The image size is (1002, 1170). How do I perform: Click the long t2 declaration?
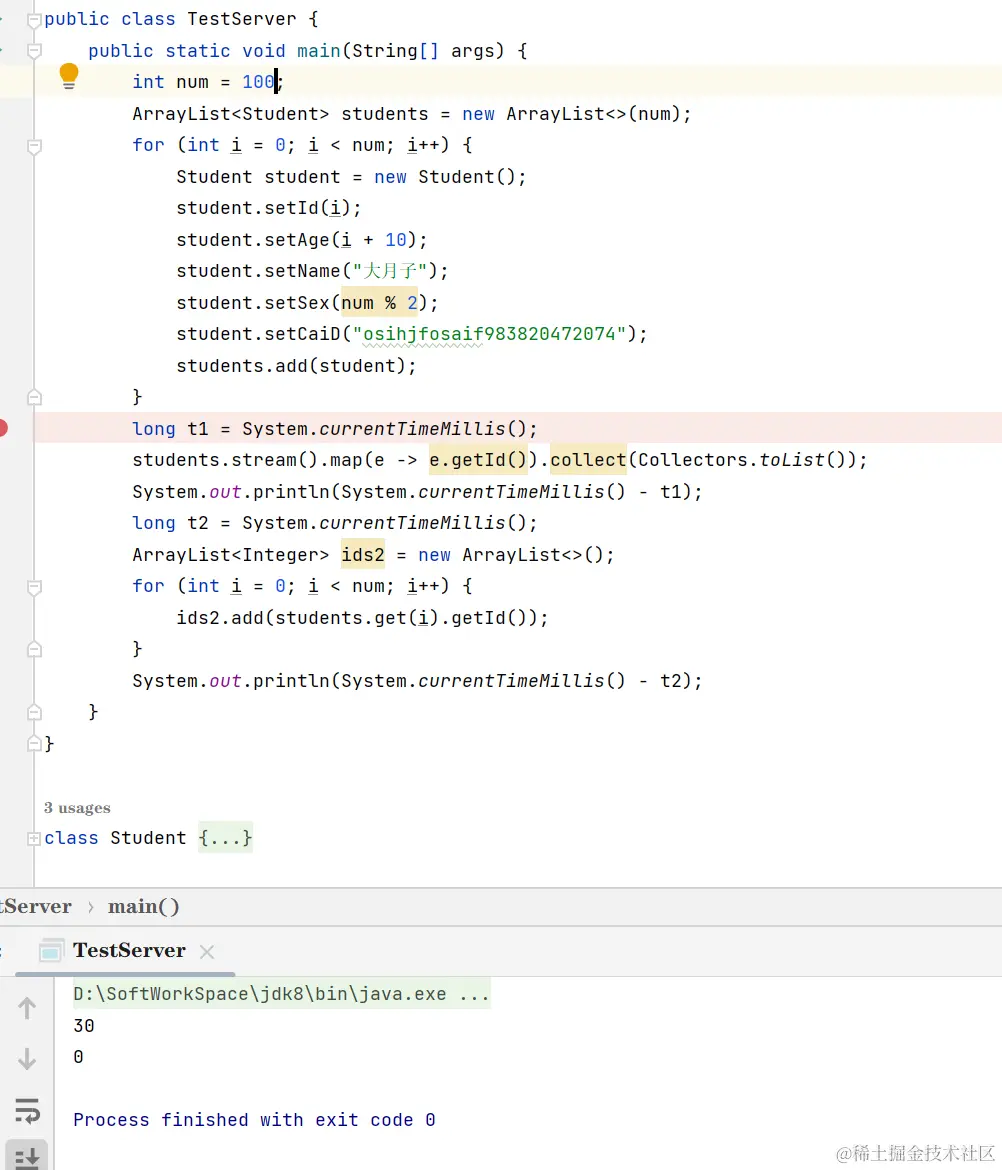tap(334, 523)
